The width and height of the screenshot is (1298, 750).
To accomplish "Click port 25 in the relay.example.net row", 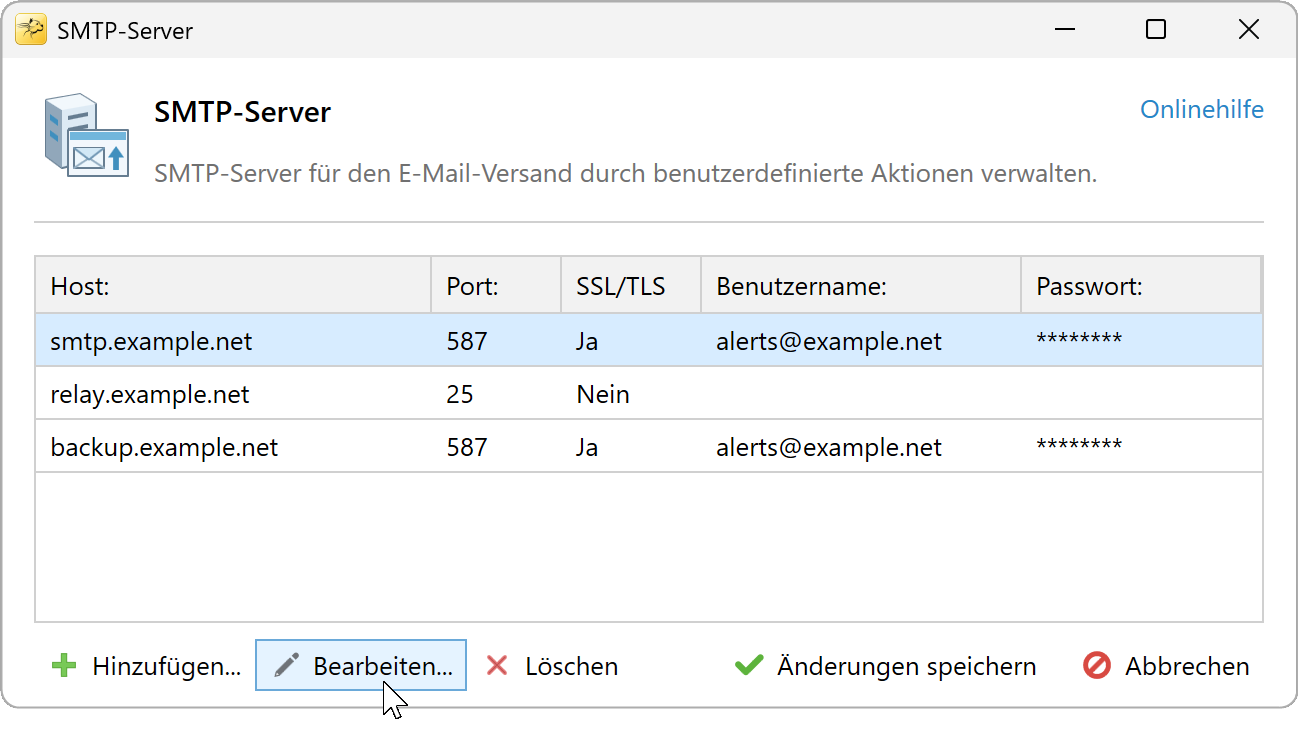I will 460,394.
